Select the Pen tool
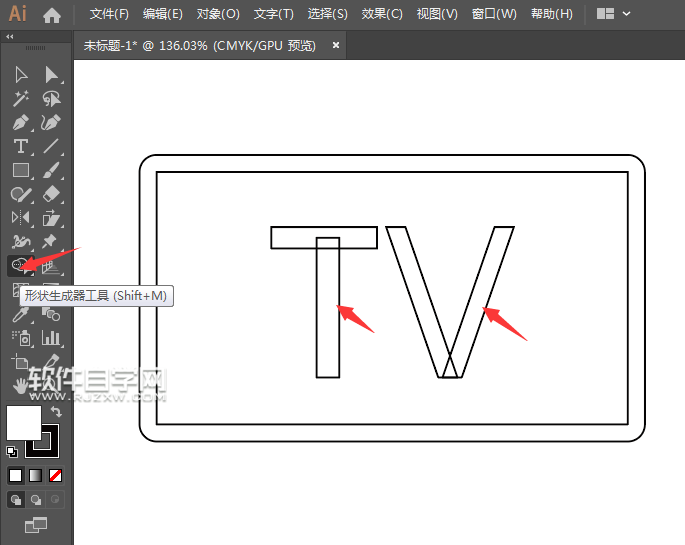685x545 pixels. [21, 123]
